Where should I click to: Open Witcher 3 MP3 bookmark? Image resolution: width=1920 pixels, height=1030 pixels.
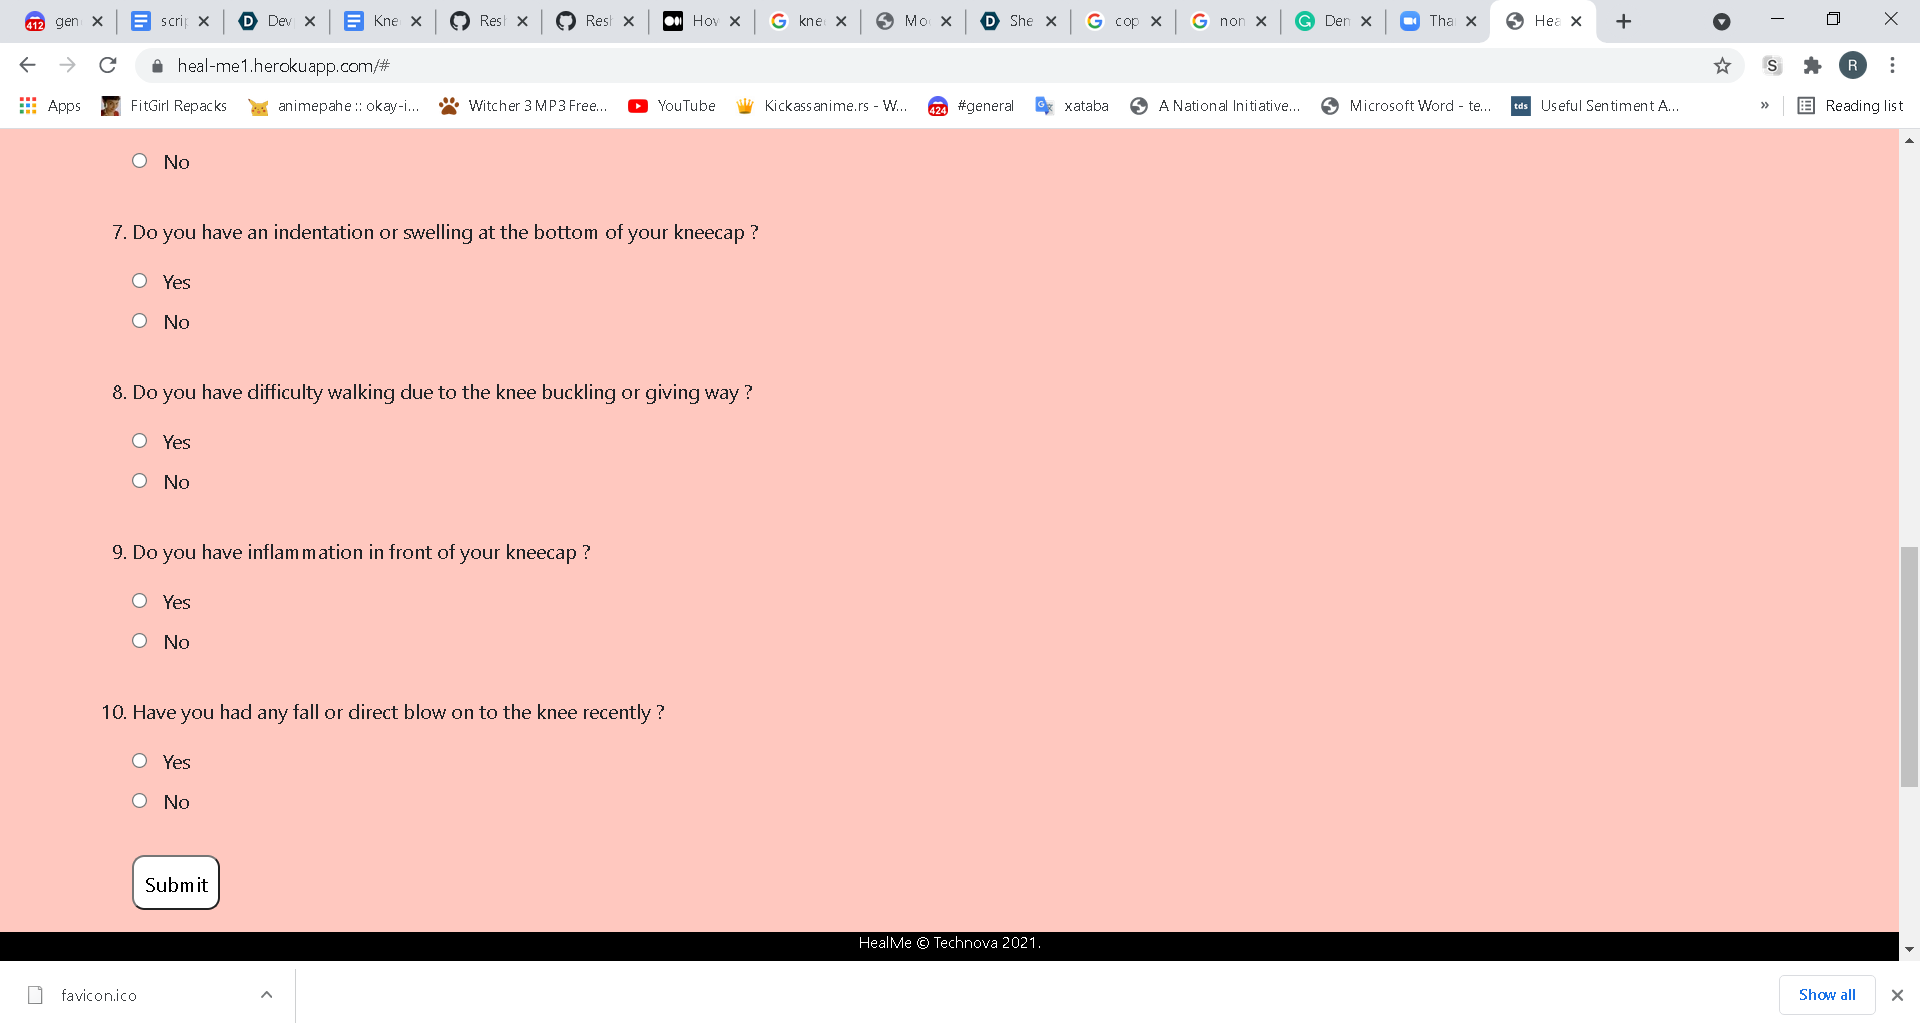[x=523, y=106]
